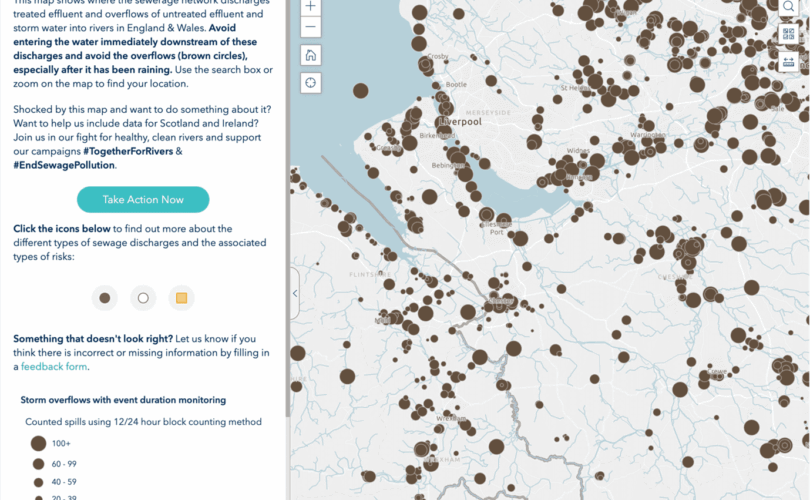
Task: Click the Liverpool label on the map
Action: click(461, 122)
